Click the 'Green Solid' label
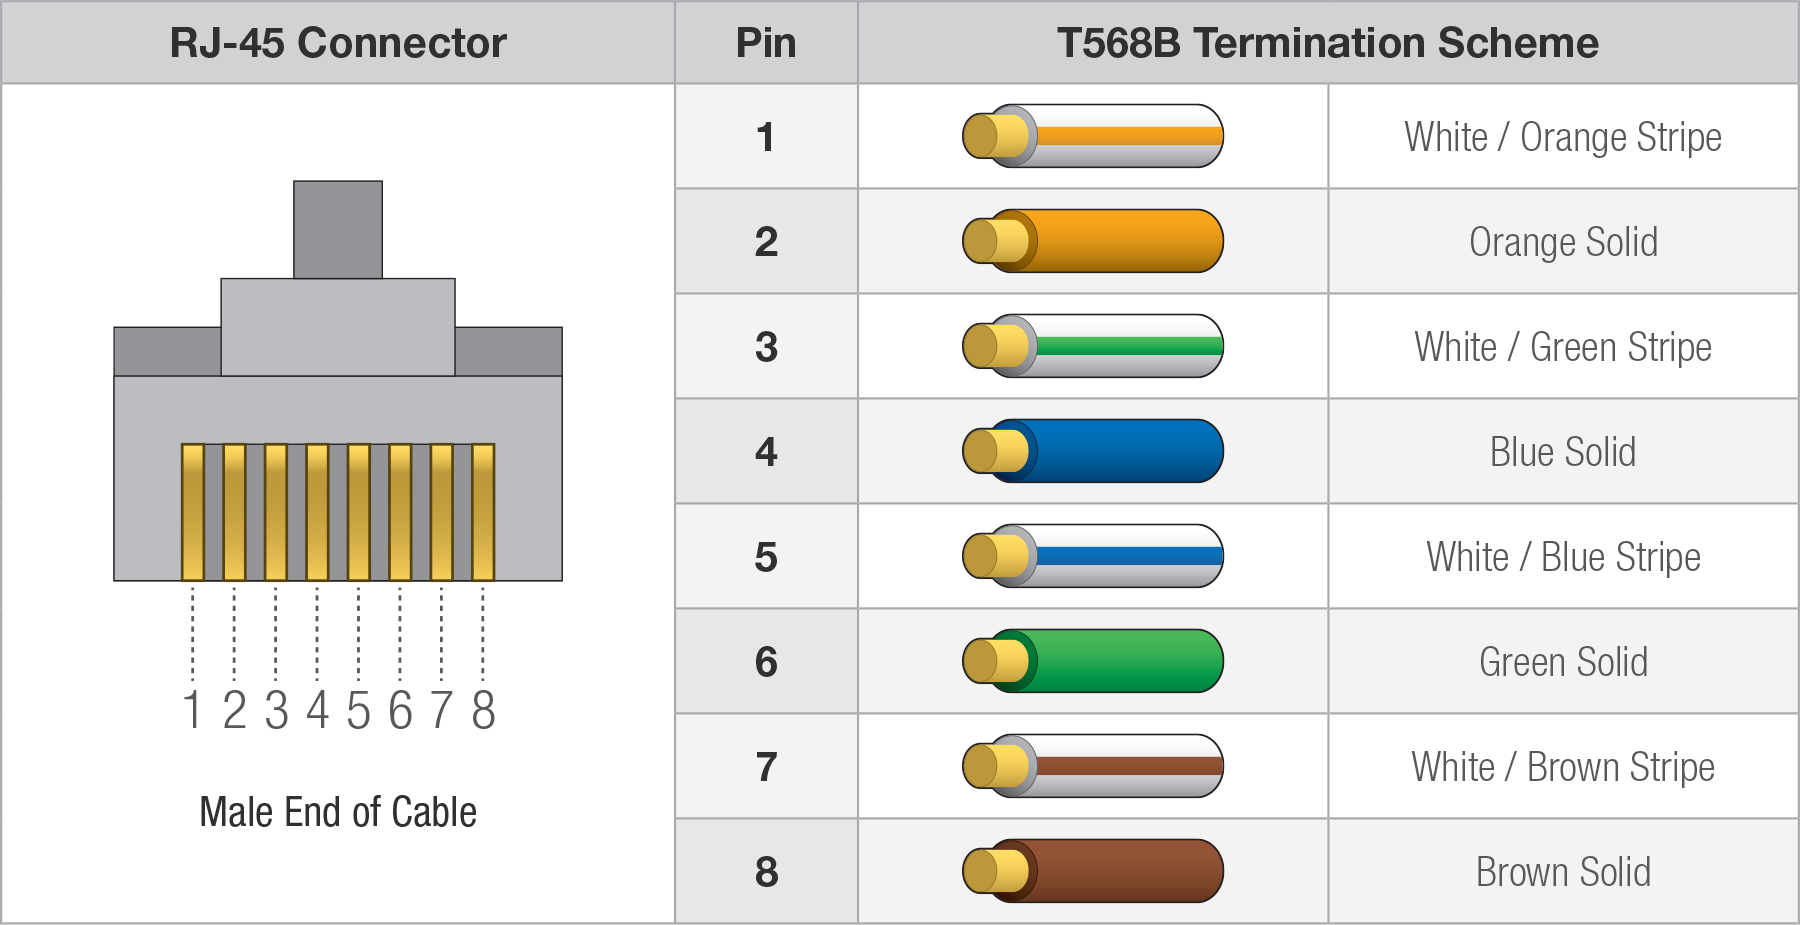The height and width of the screenshot is (925, 1800). [1563, 662]
